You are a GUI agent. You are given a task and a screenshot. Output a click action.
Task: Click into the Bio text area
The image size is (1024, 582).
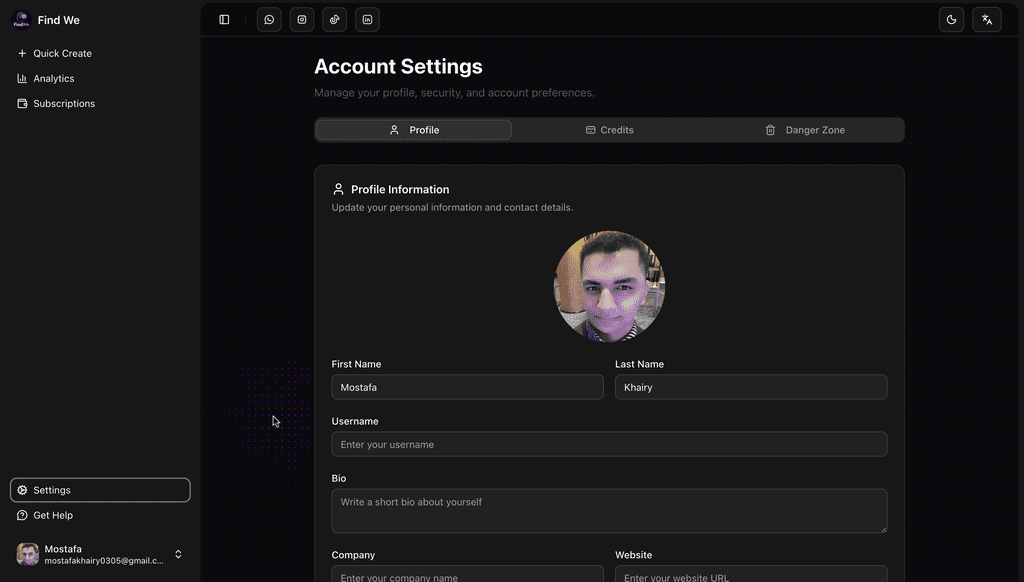pos(609,510)
